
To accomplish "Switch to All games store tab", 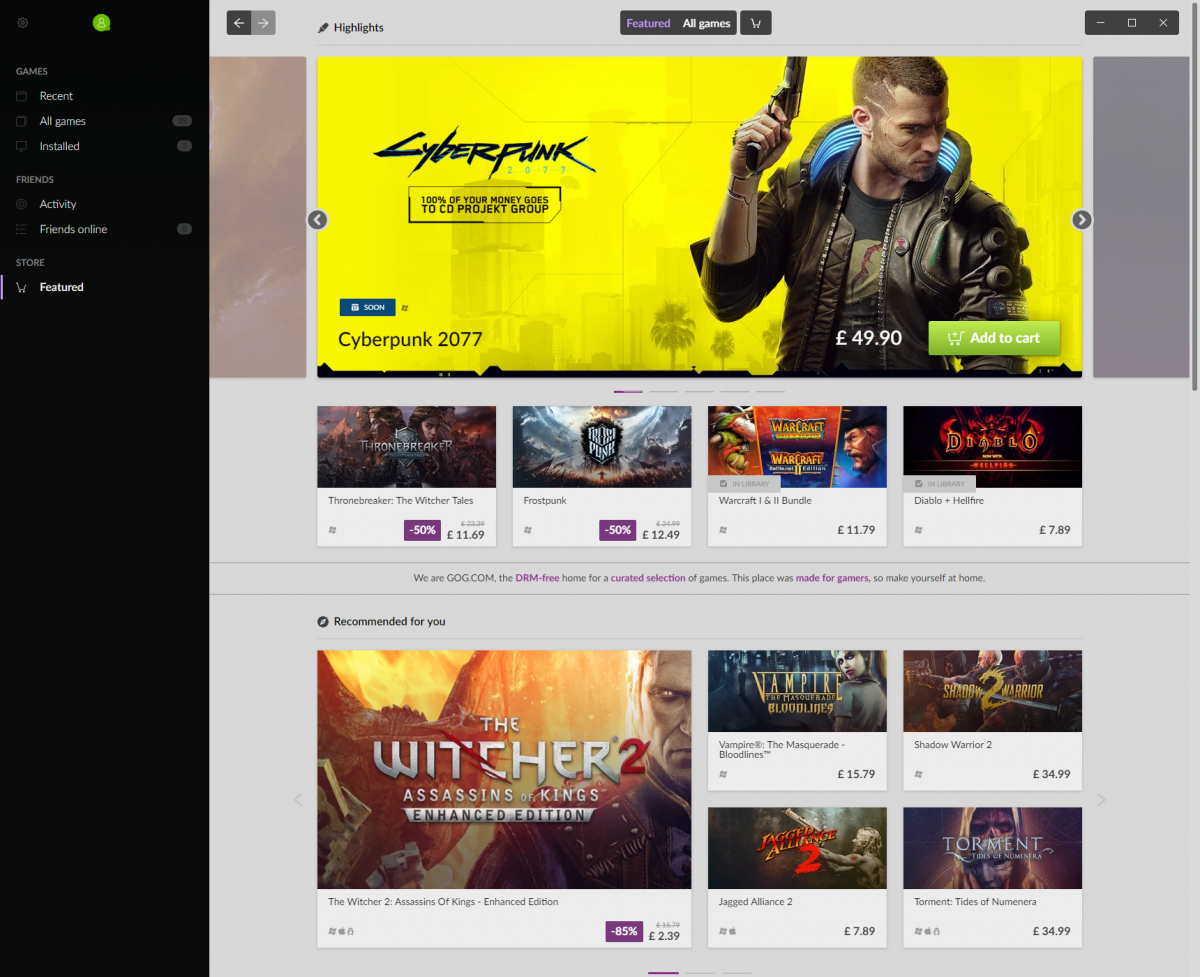I will point(706,23).
